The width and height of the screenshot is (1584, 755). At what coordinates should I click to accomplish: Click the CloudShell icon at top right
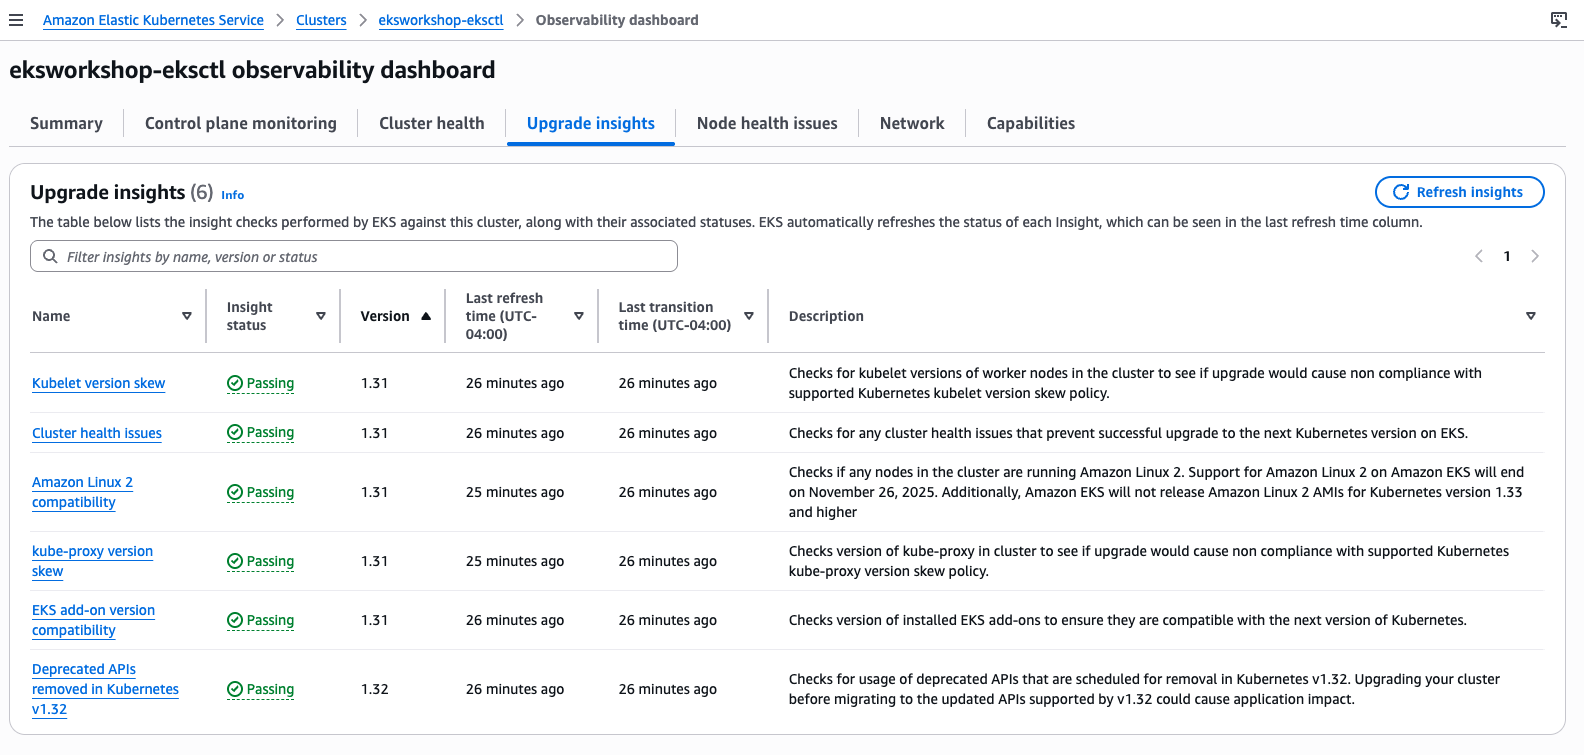pos(1559,20)
